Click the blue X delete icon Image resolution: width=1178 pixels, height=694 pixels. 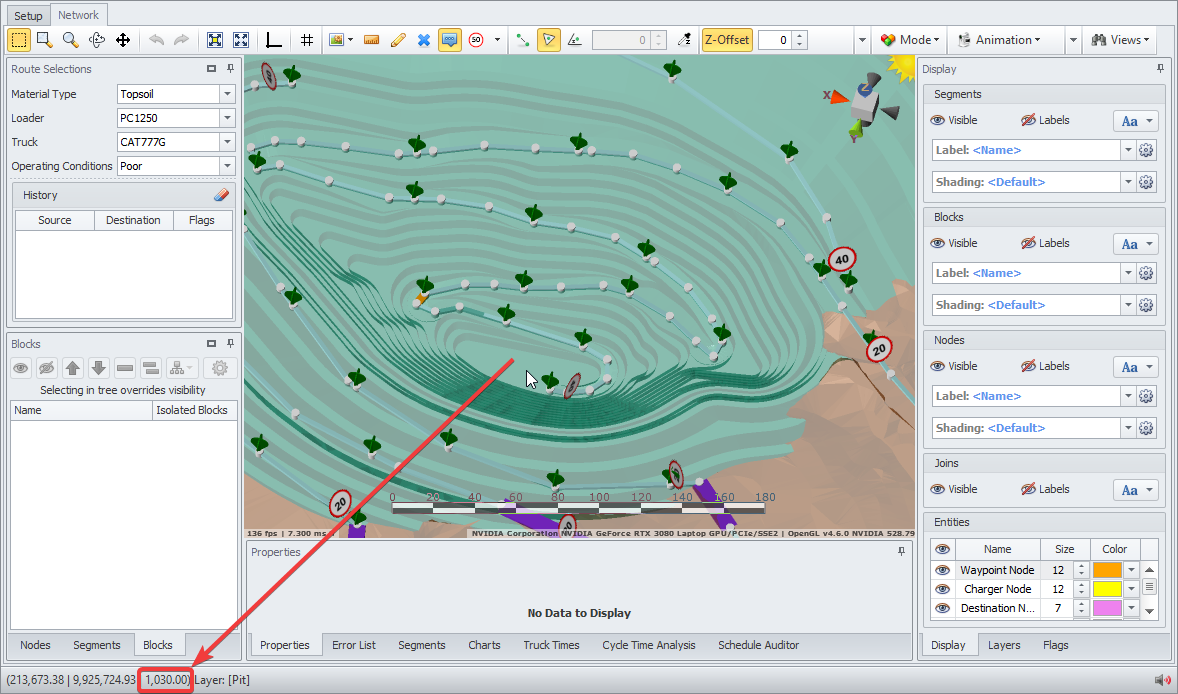[423, 40]
